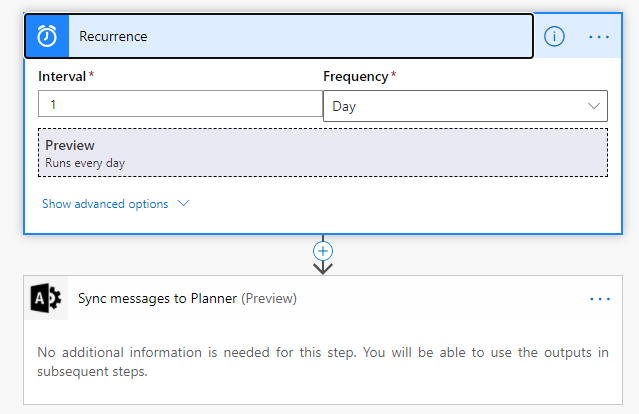This screenshot has width=639, height=414.
Task: Open the Recurrence info icon
Action: click(x=554, y=36)
